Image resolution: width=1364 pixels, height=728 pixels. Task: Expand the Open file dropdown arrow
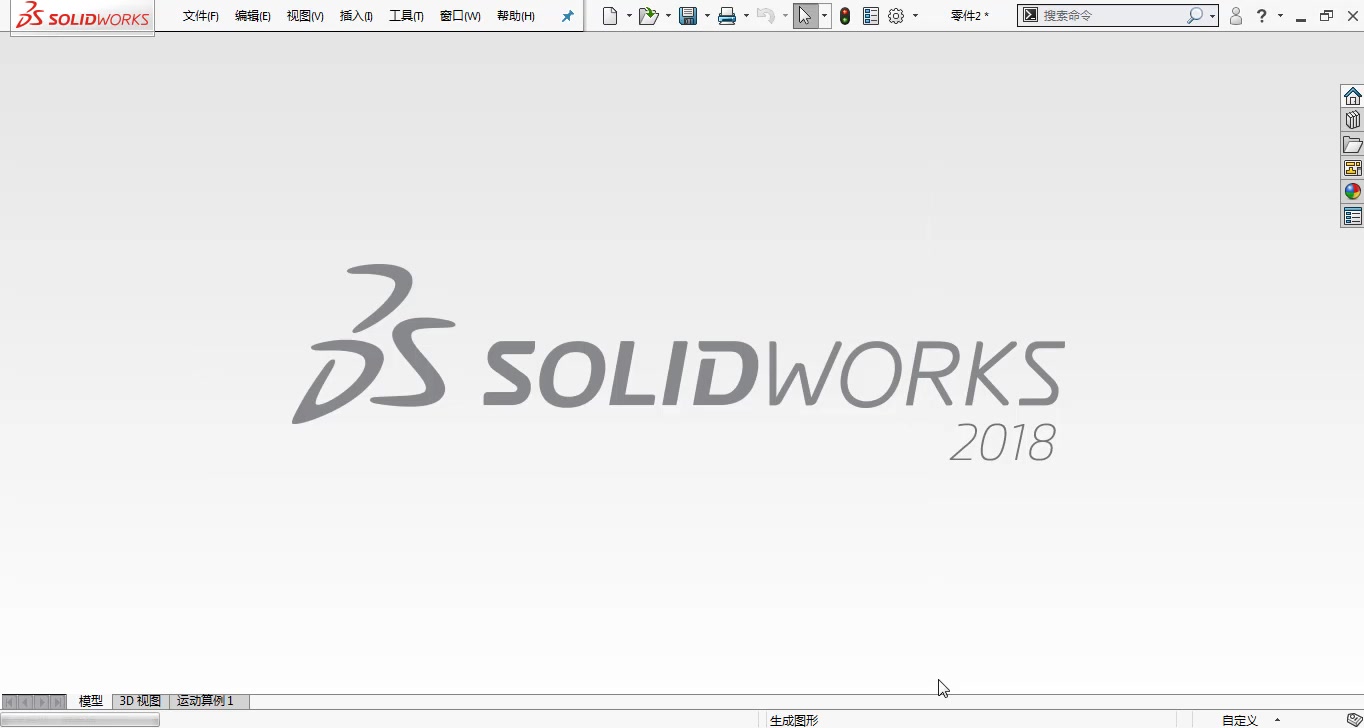pos(668,16)
